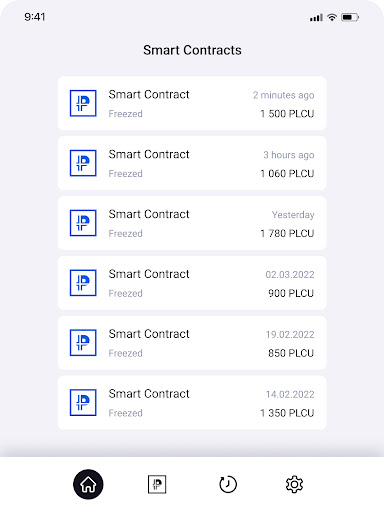Tap logo icon of the 1 500 PLCU contract
This screenshot has width=384, height=512.
tap(83, 103)
